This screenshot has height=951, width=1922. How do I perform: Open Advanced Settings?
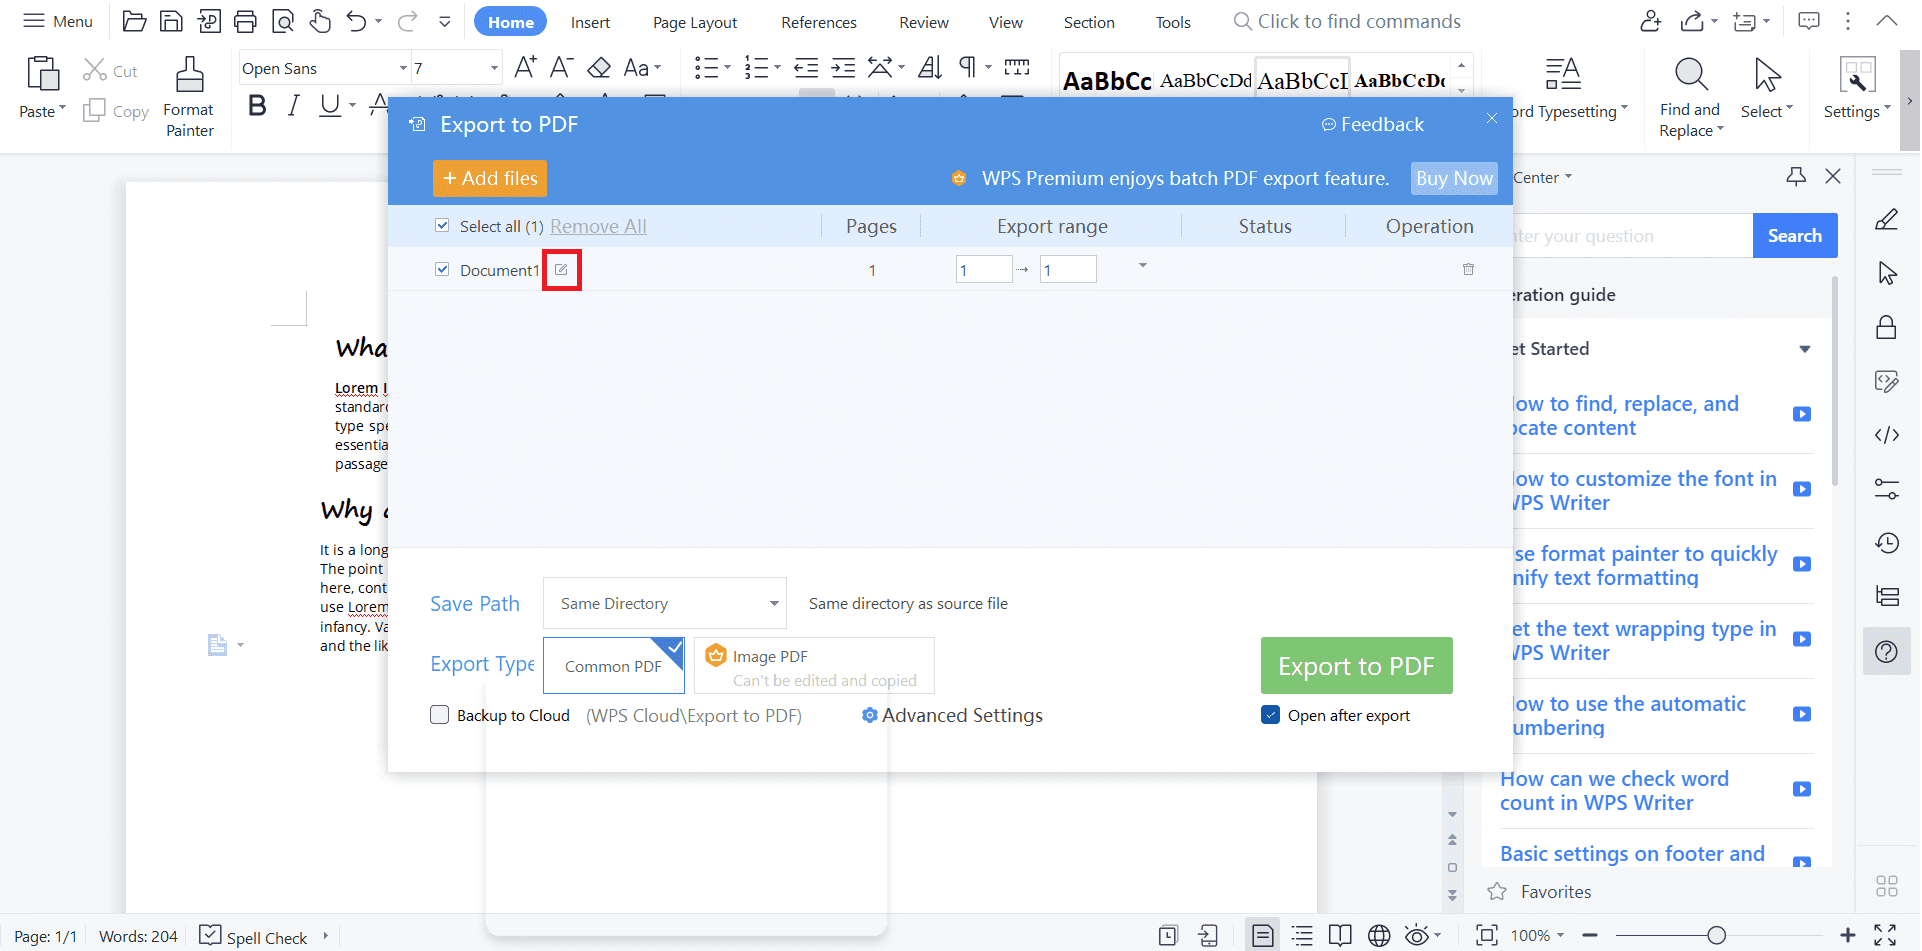(x=952, y=715)
